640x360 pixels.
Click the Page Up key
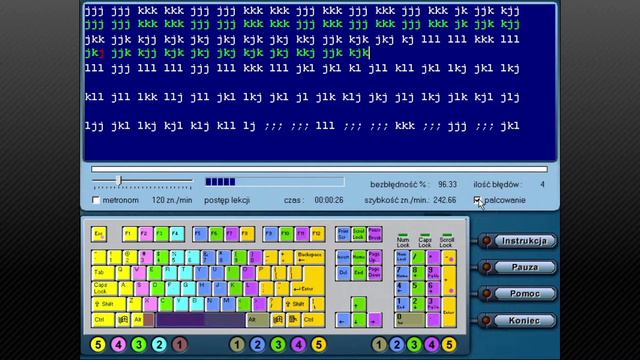coord(375,257)
